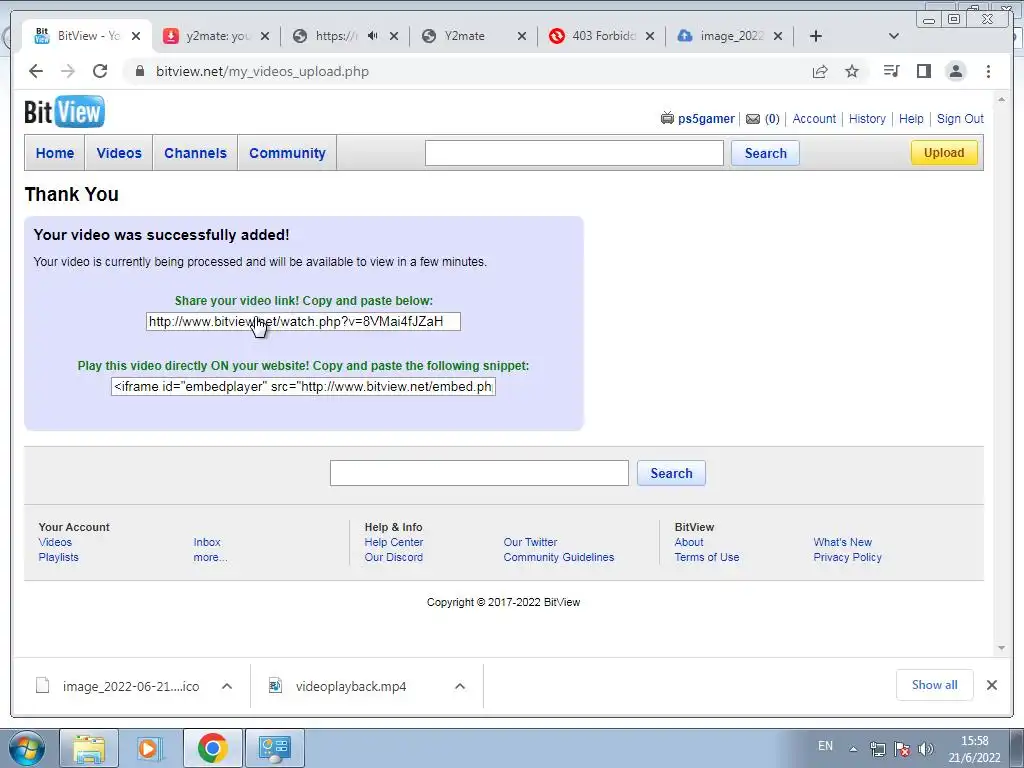The height and width of the screenshot is (768, 1024).
Task: Click the volume icon in system tray
Action: click(925, 748)
